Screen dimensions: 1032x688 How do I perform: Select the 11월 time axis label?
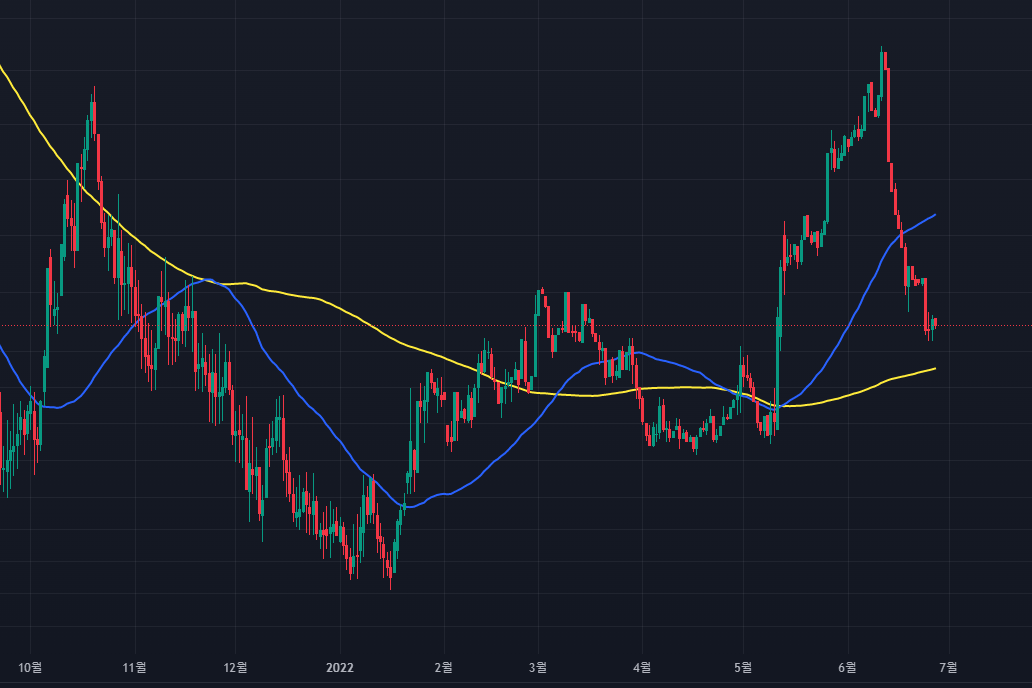134,668
